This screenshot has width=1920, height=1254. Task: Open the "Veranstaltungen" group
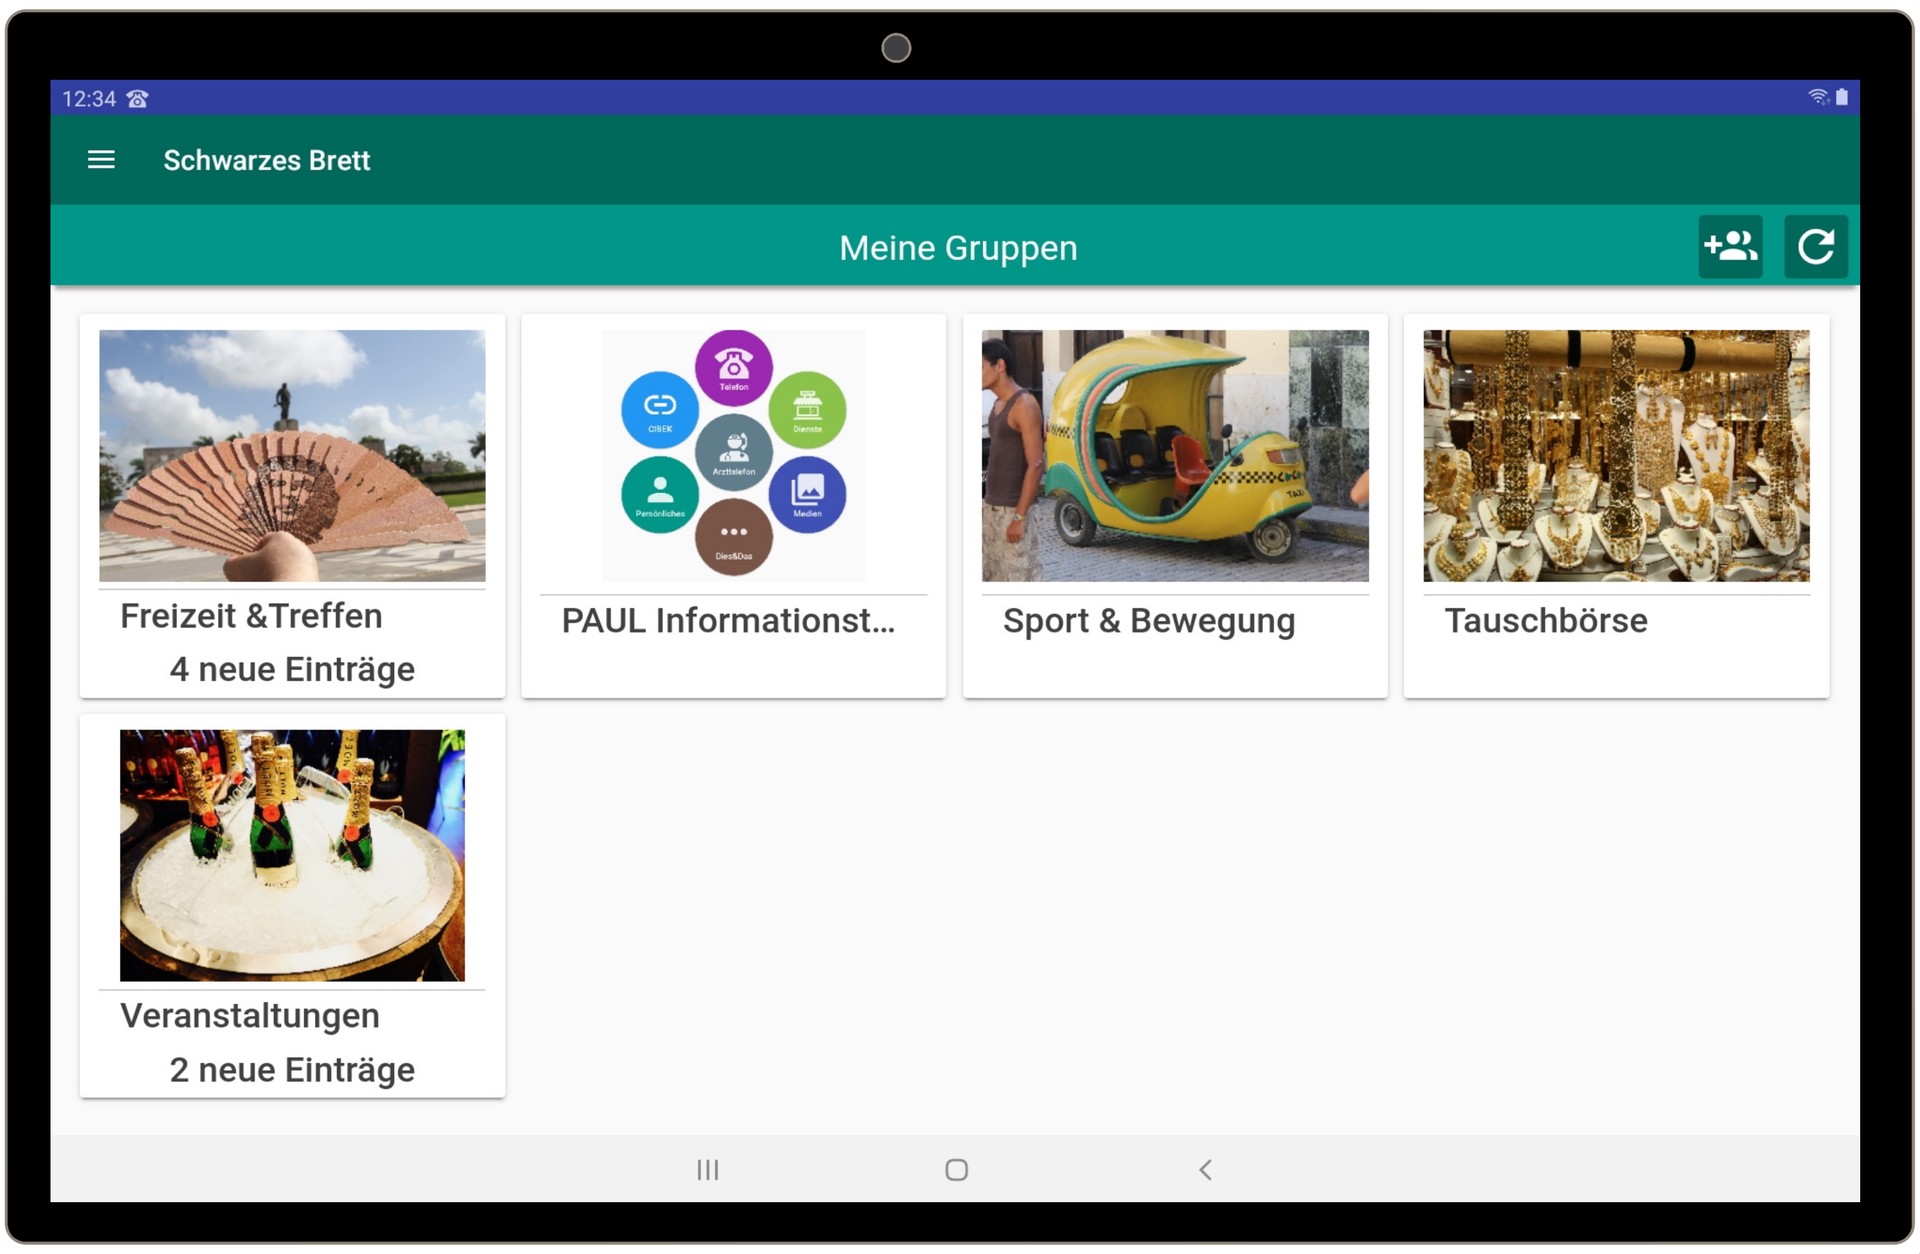click(x=250, y=1015)
